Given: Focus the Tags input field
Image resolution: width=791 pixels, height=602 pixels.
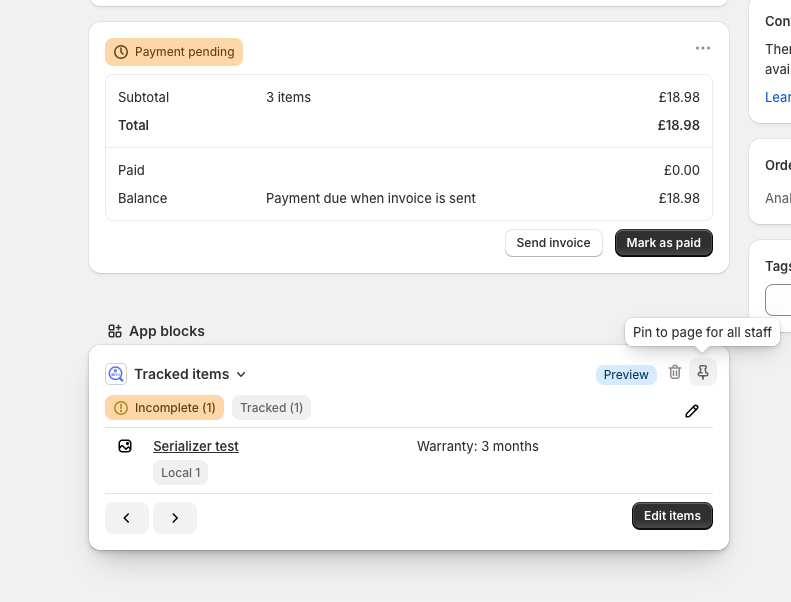Looking at the screenshot, I should 778,300.
